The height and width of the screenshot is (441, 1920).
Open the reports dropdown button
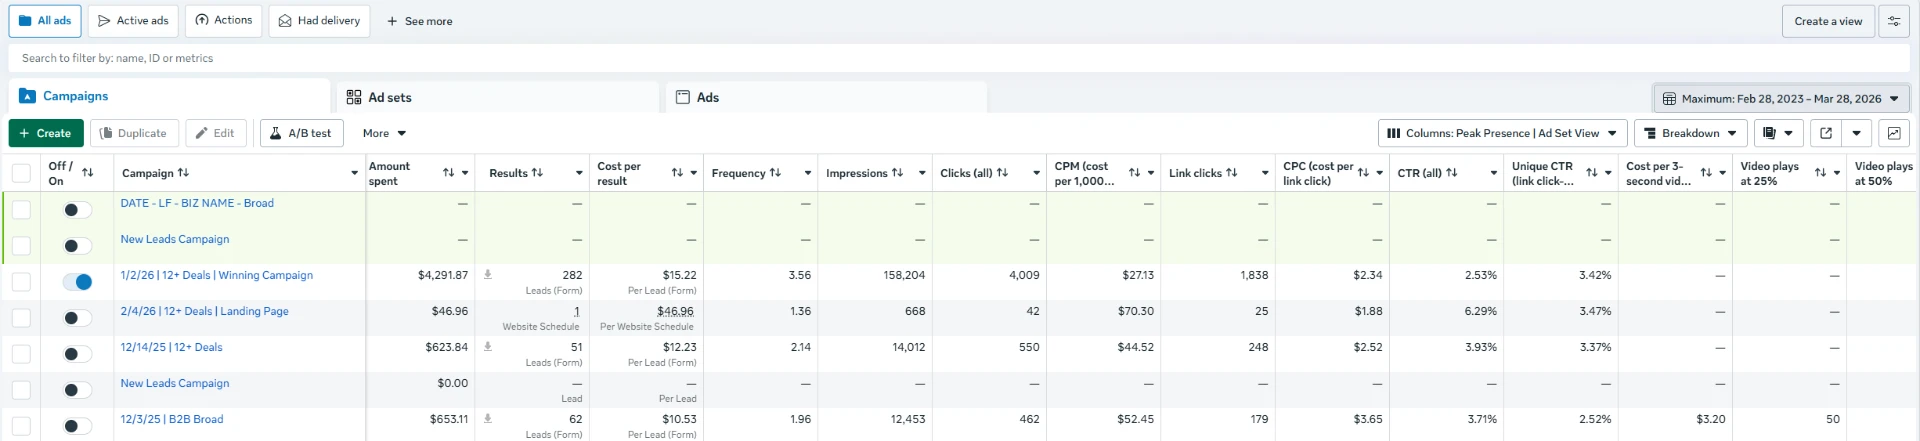[1778, 133]
